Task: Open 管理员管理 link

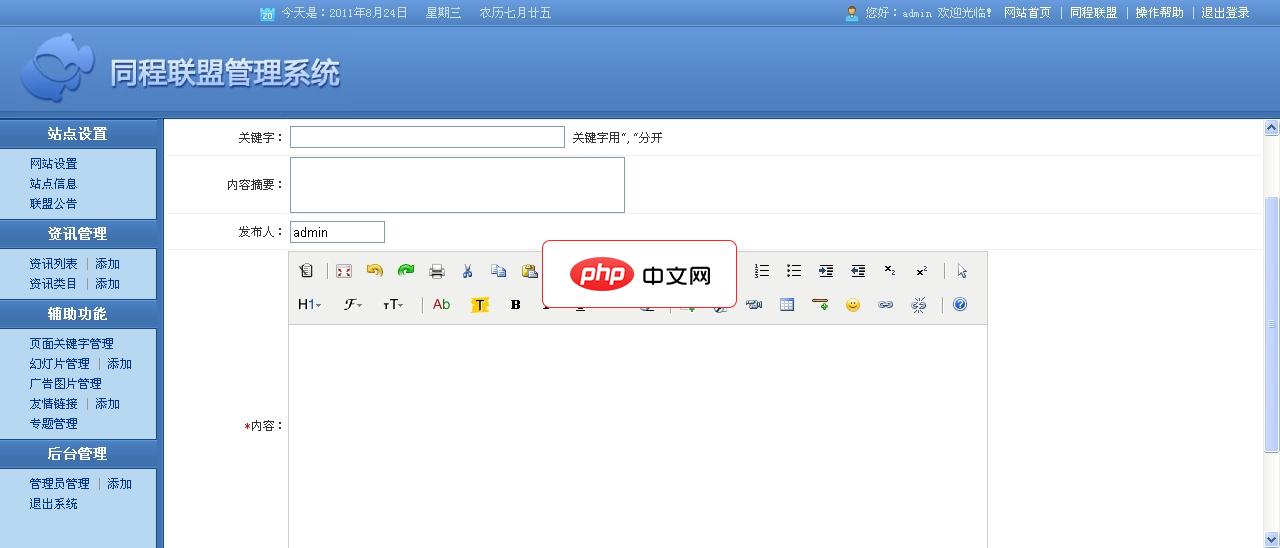Action: click(59, 484)
